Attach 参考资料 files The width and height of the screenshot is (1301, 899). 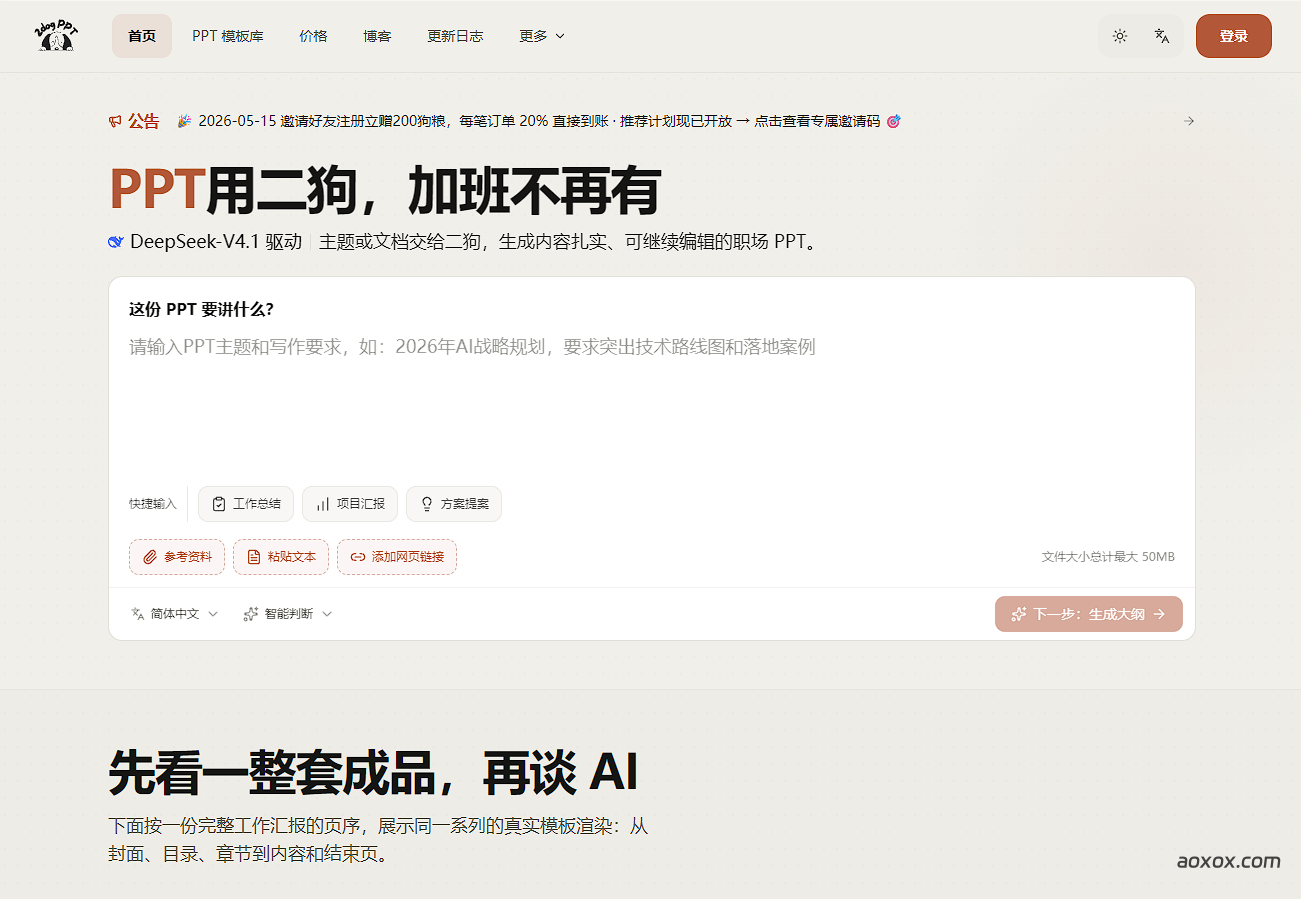click(177, 557)
